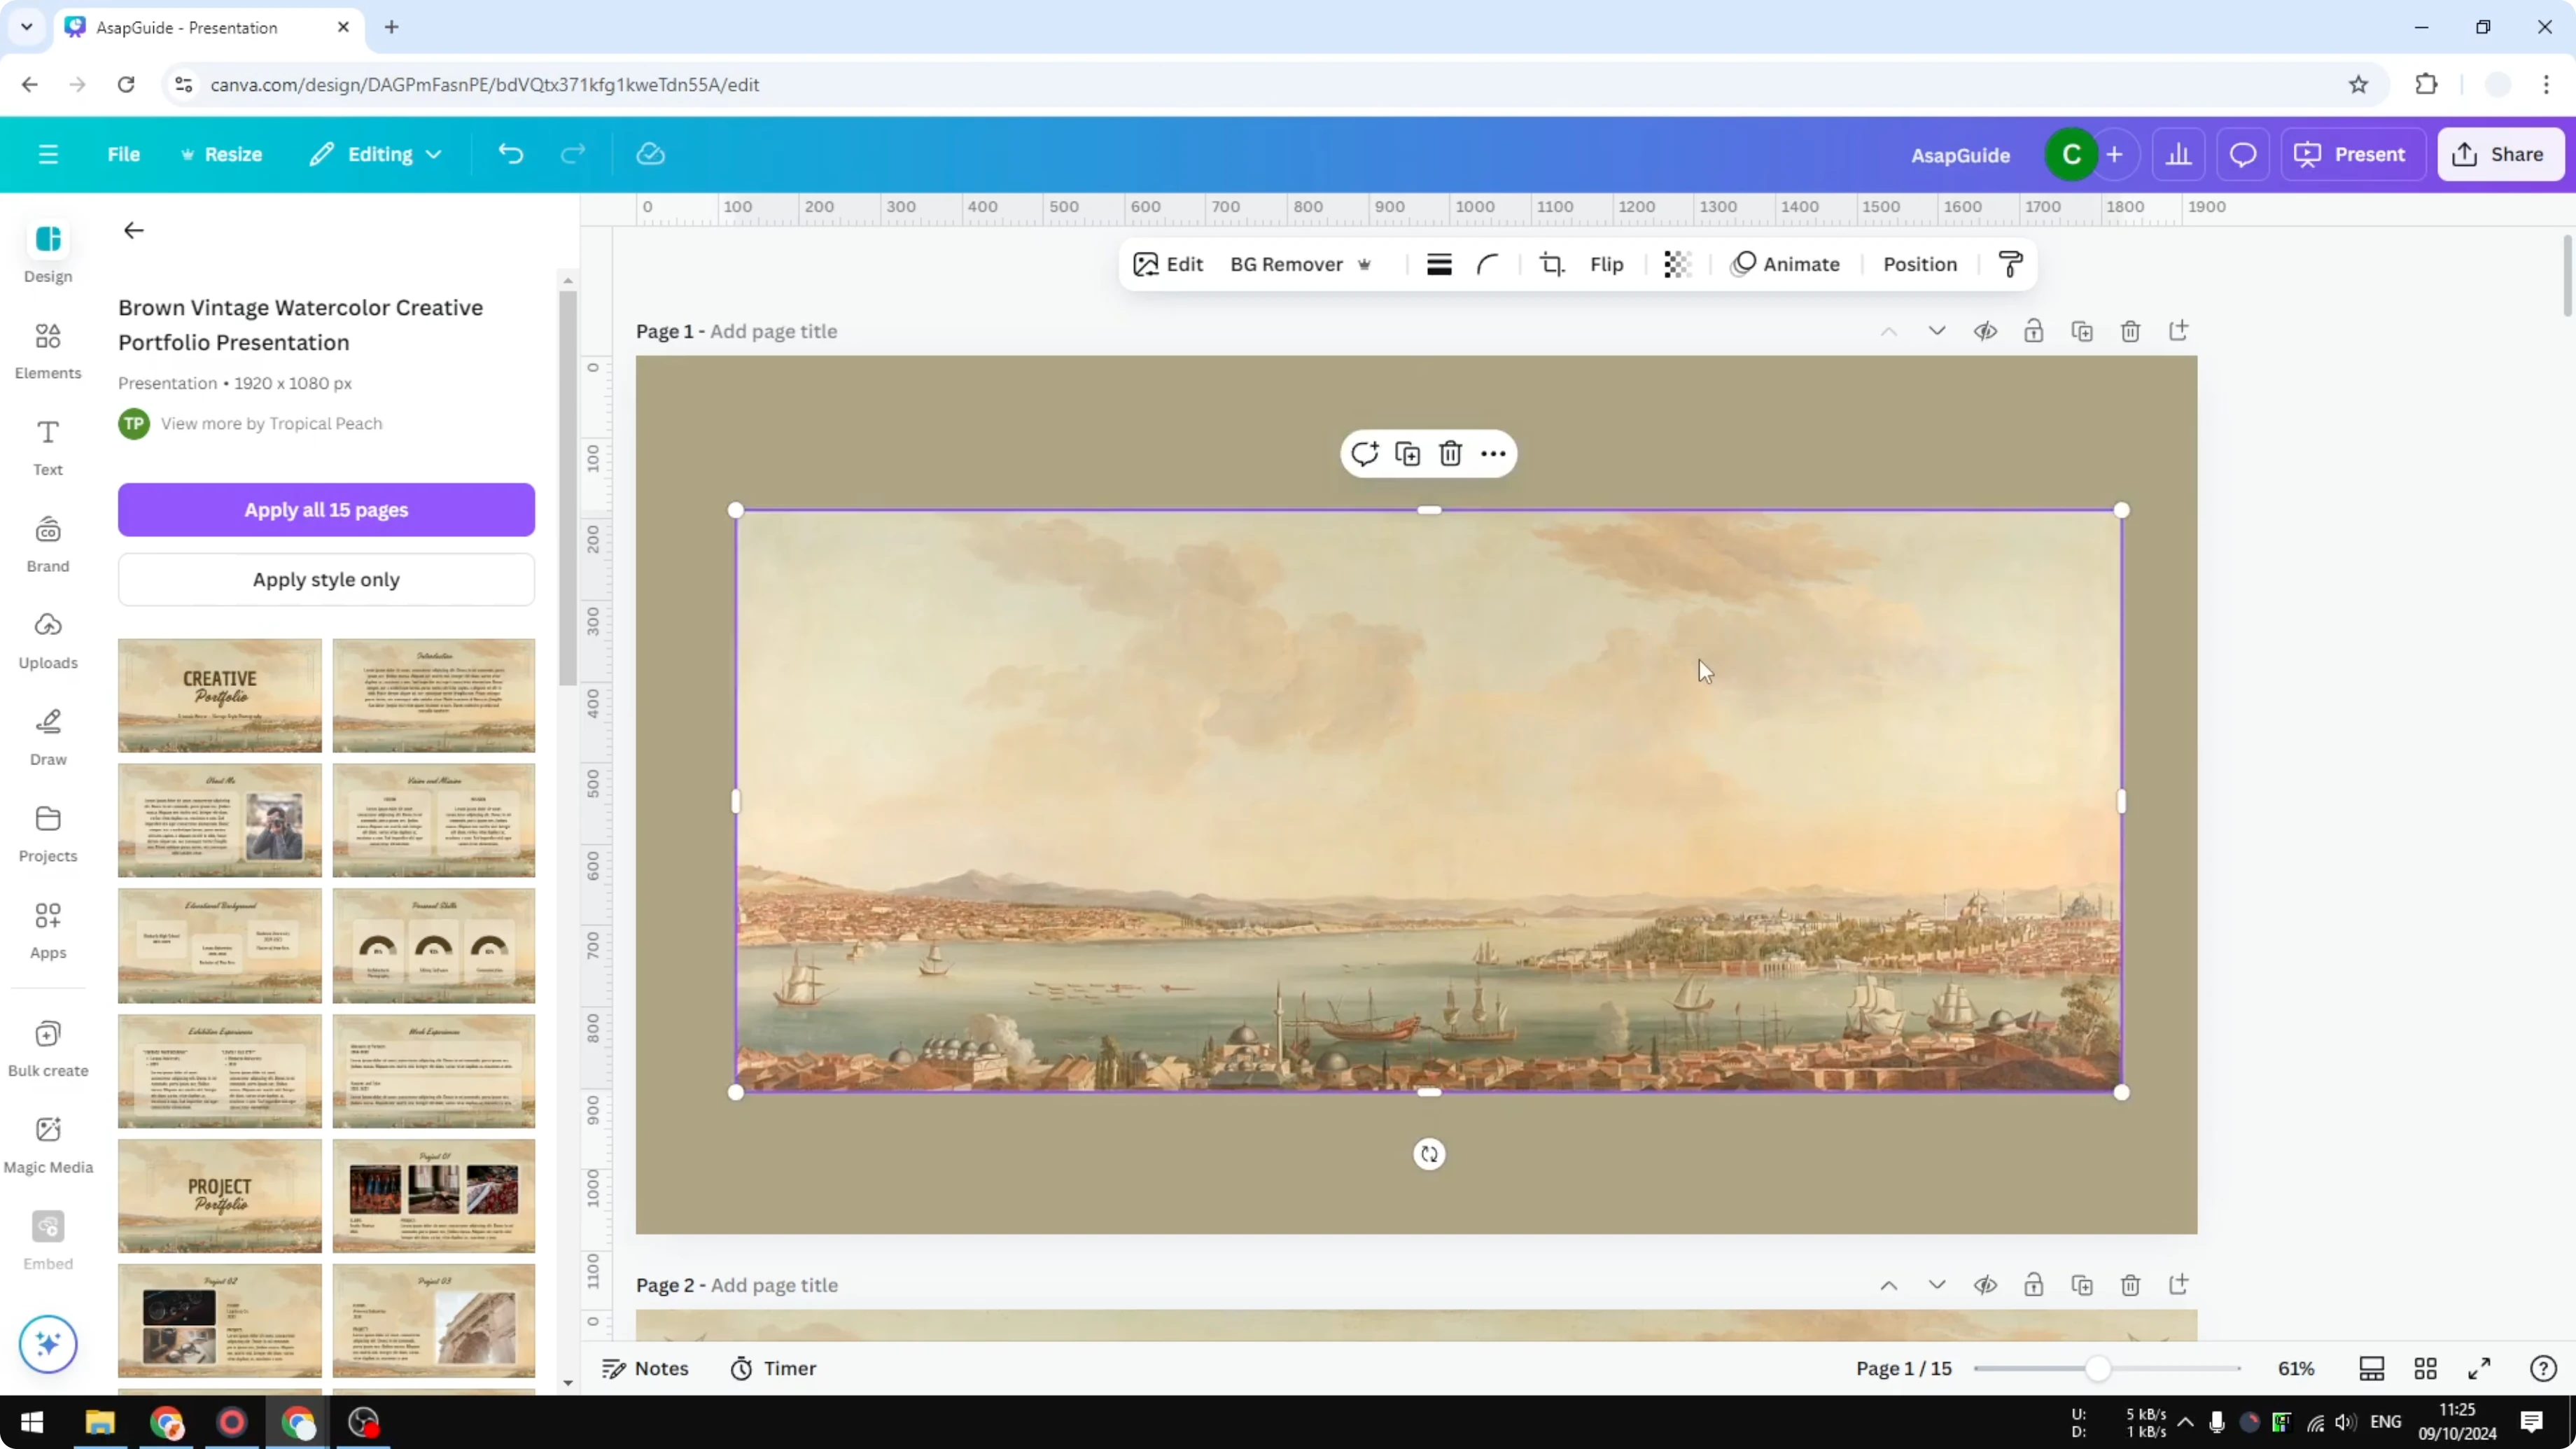Open Animate panel

[x=1785, y=264]
